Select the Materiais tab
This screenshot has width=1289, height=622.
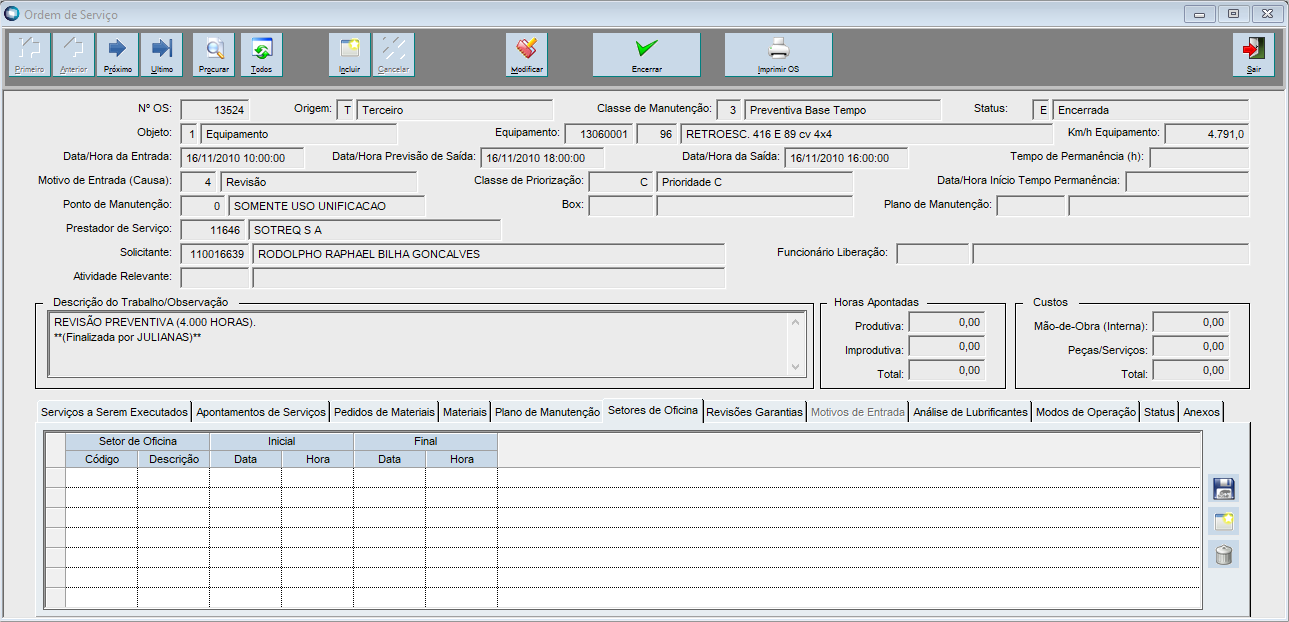point(465,412)
